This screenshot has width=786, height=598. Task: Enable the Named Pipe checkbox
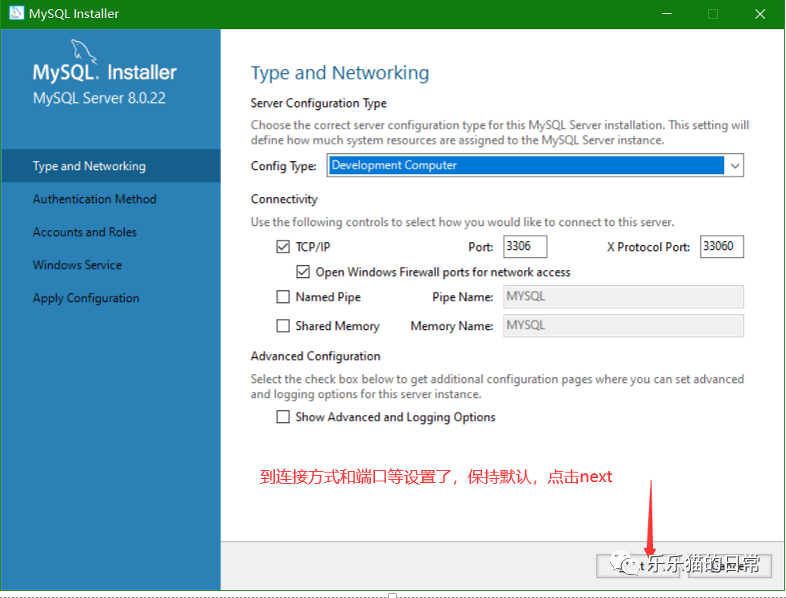point(283,297)
